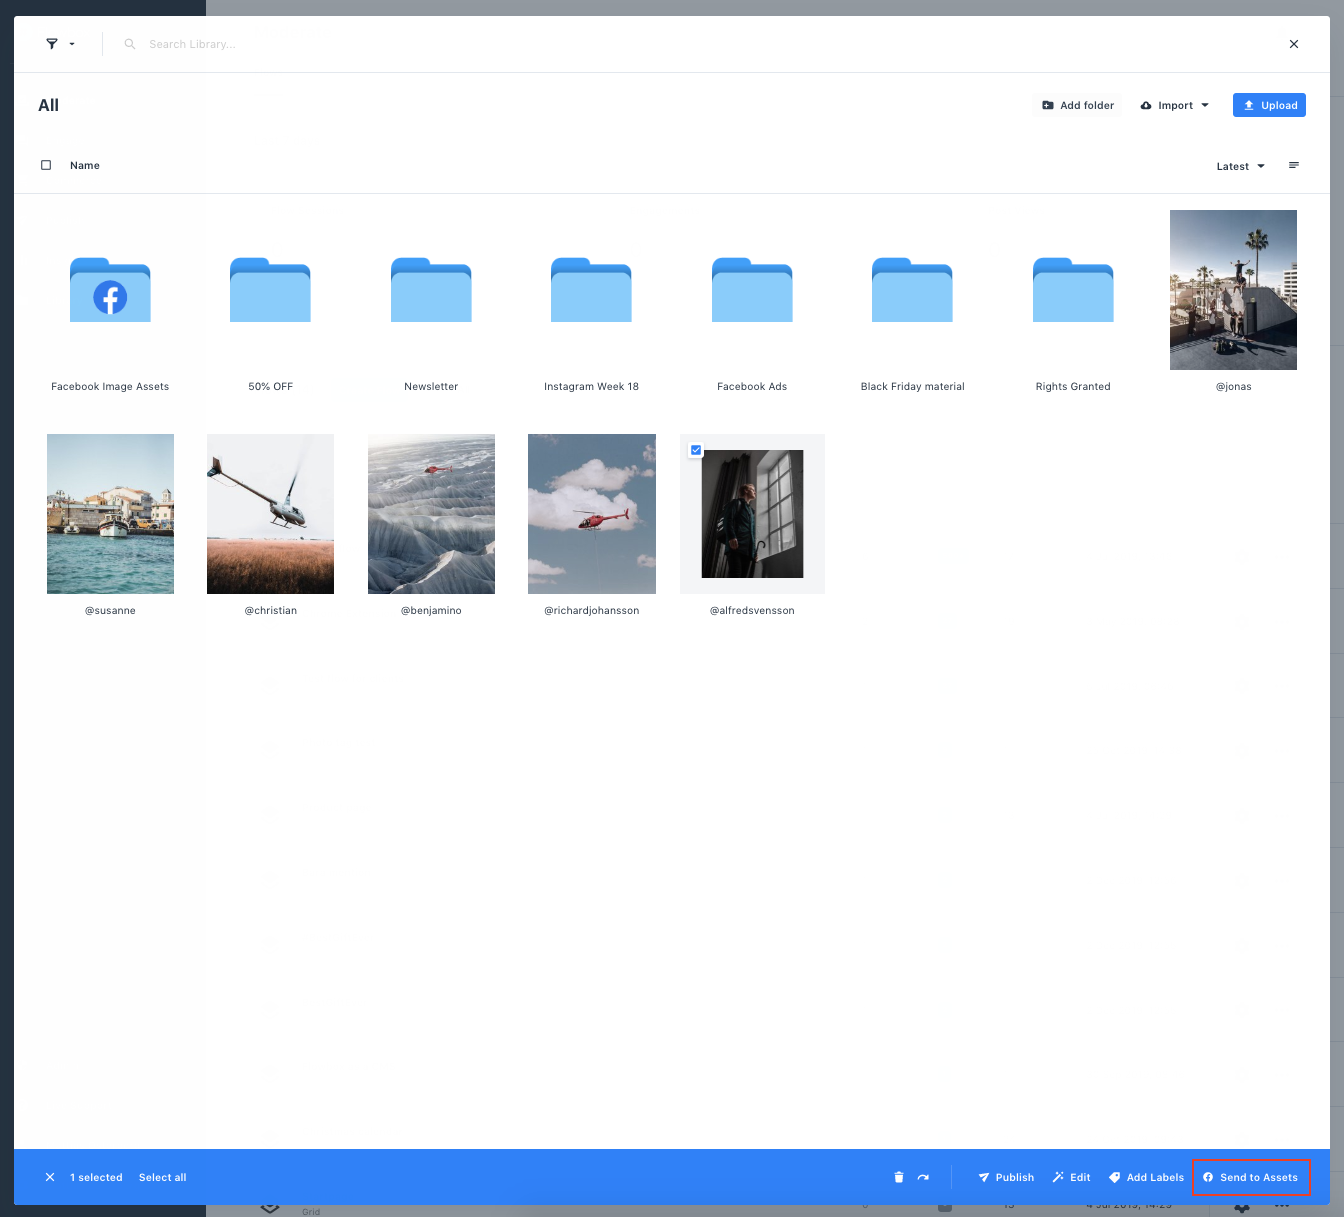
Task: Open the Rights Granted folder
Action: 1073,291
